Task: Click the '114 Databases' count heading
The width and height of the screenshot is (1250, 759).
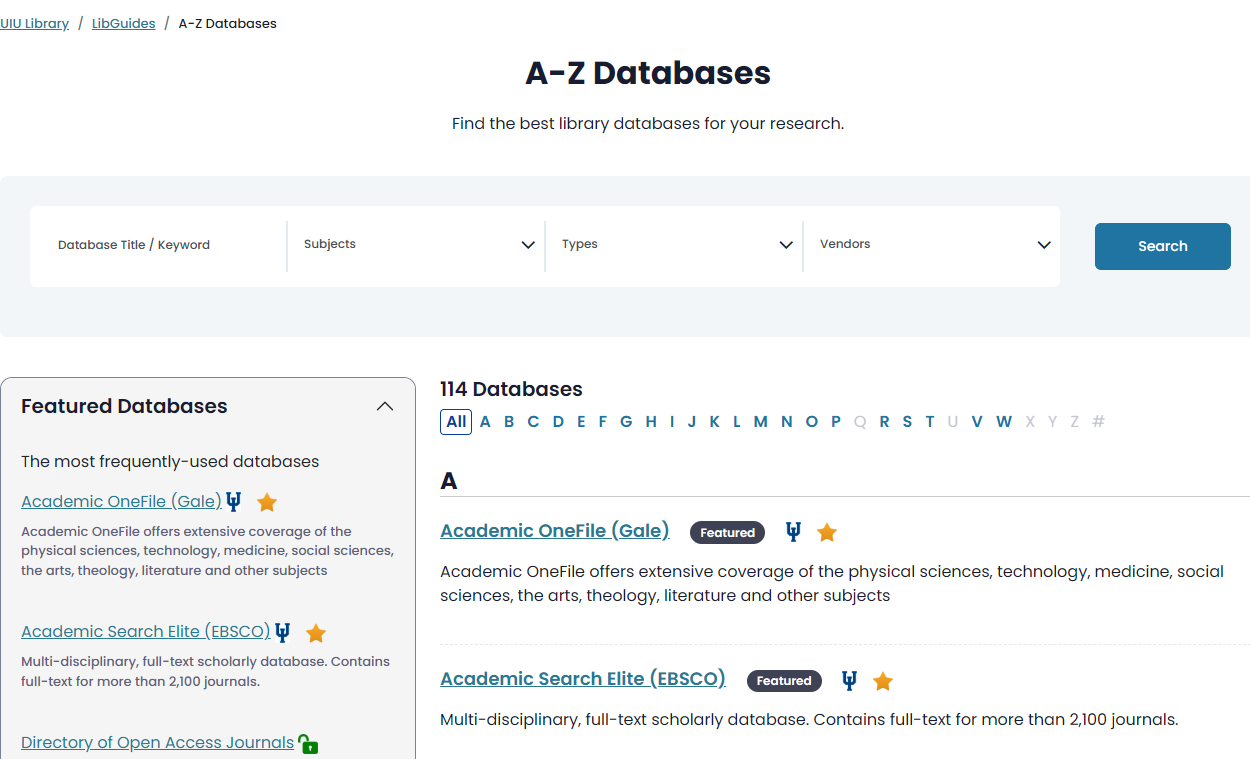Action: tap(511, 389)
